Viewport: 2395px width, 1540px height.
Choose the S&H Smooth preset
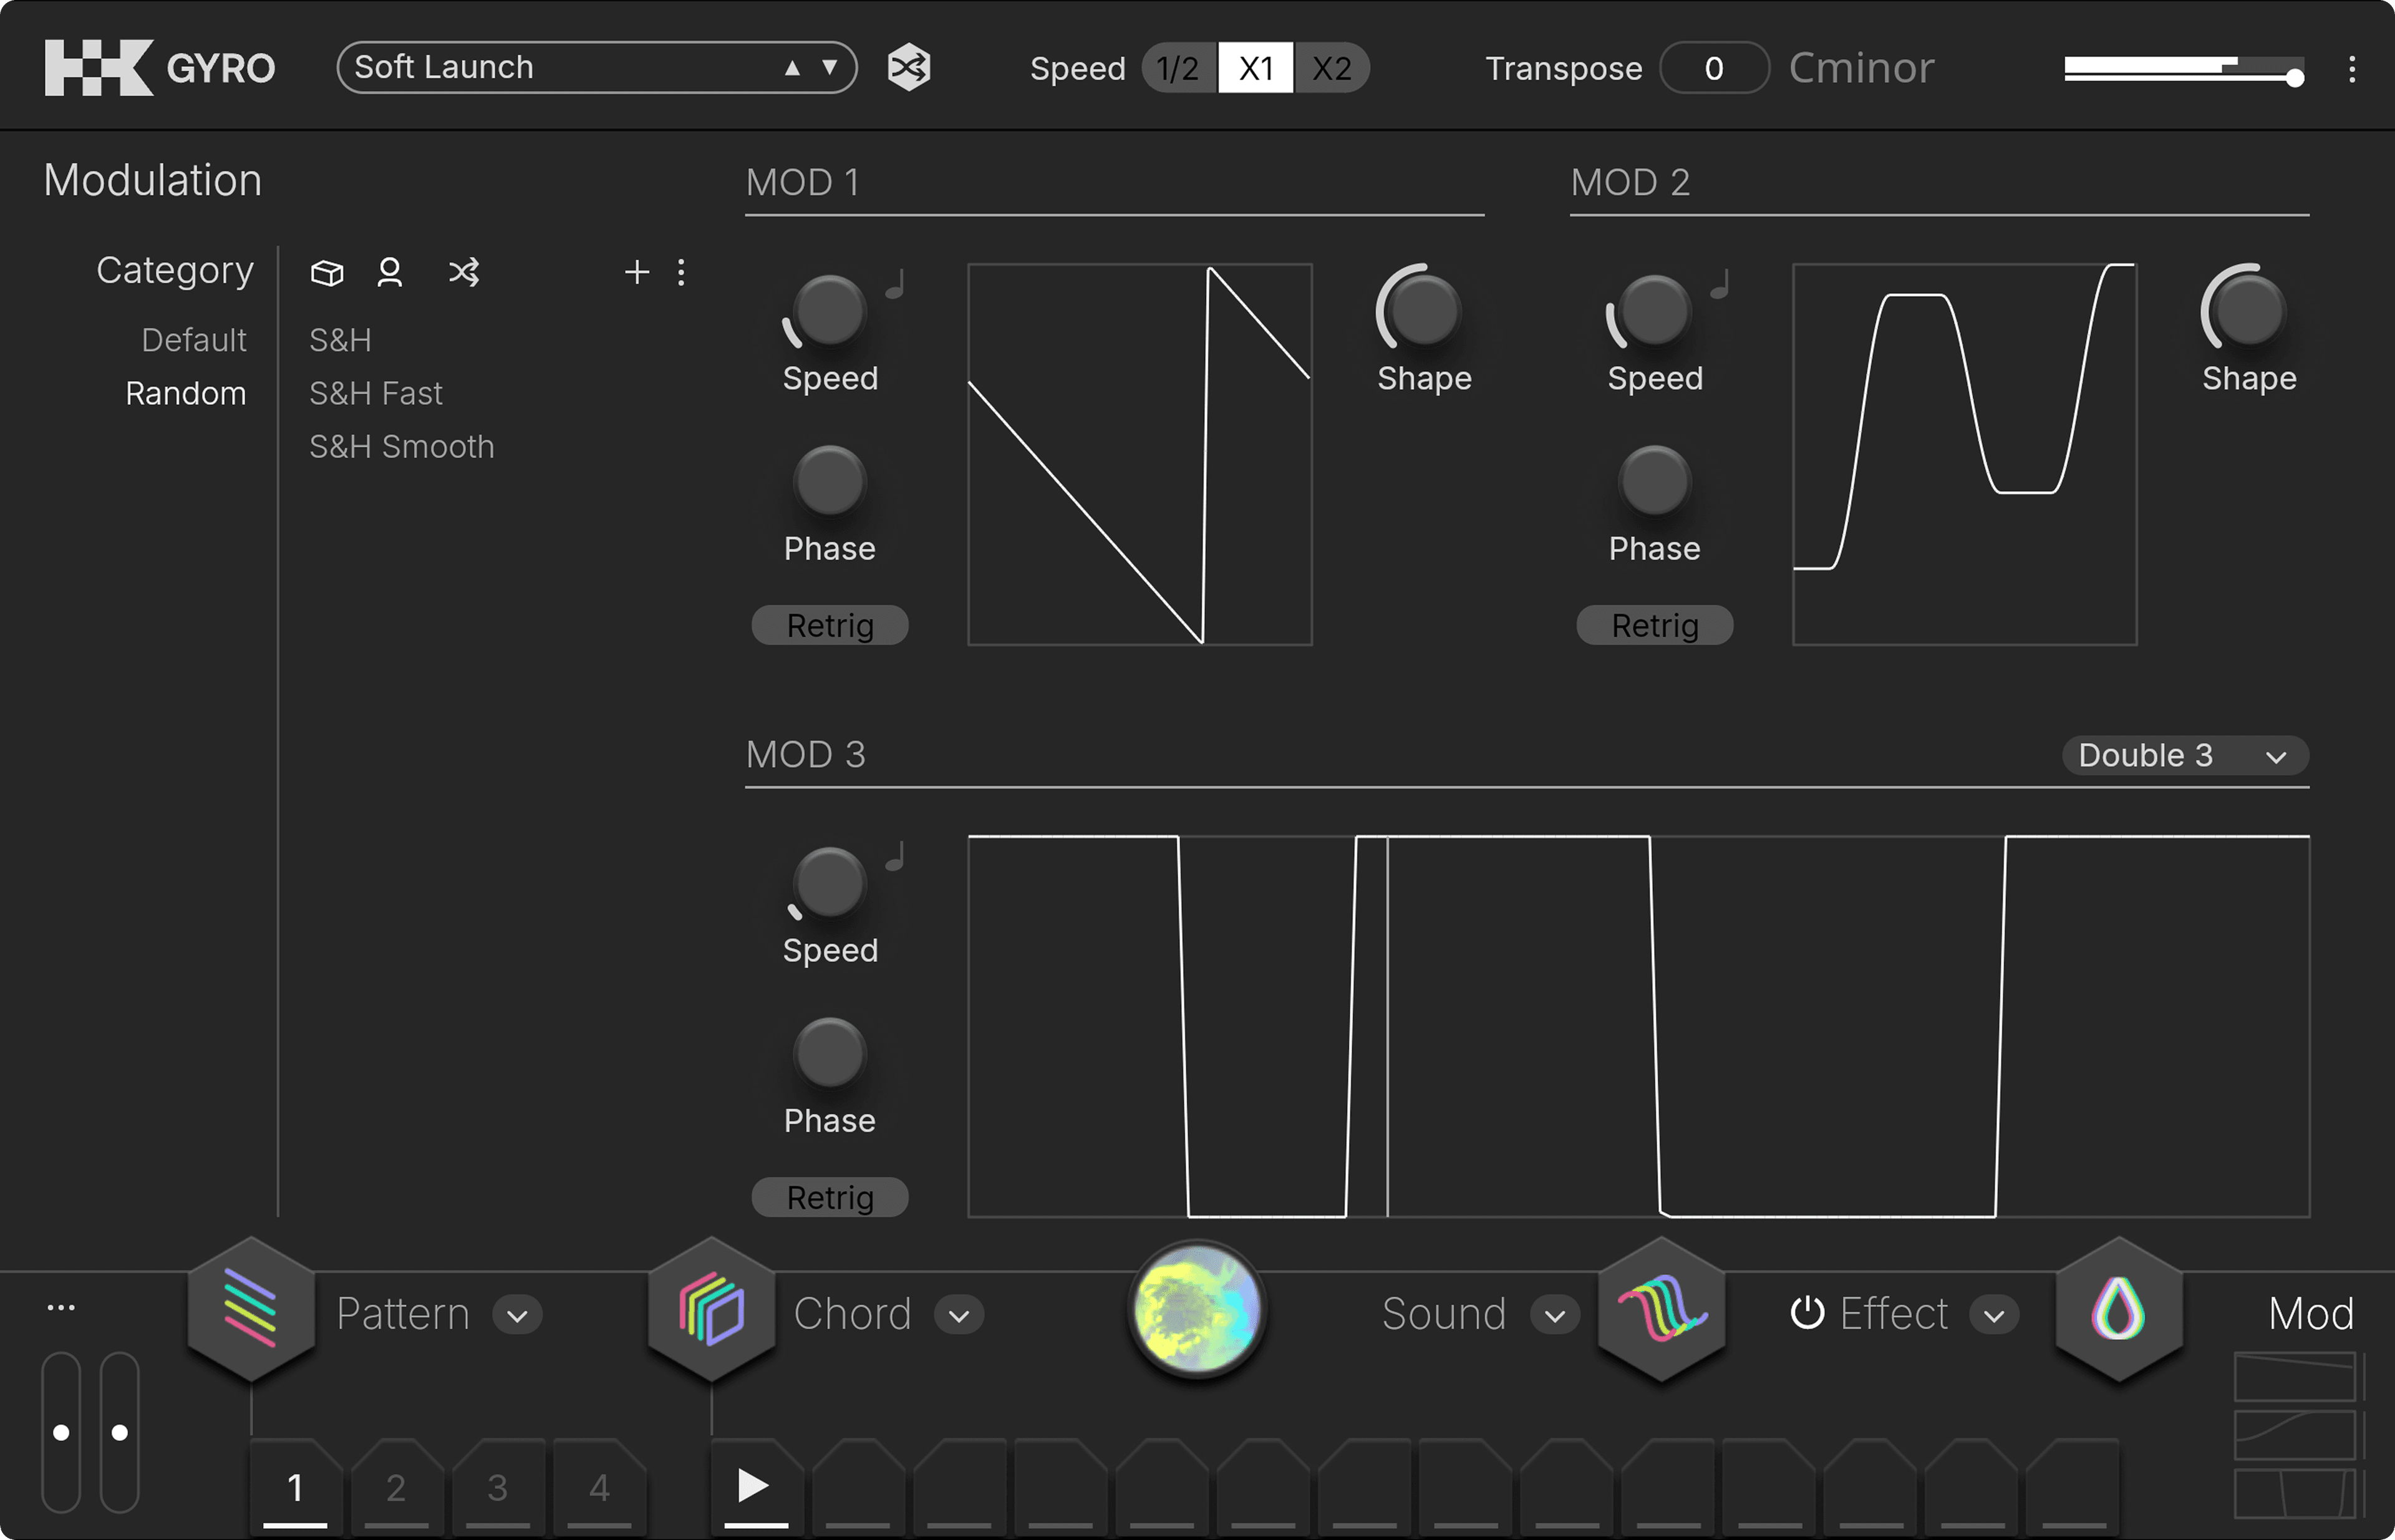click(401, 447)
